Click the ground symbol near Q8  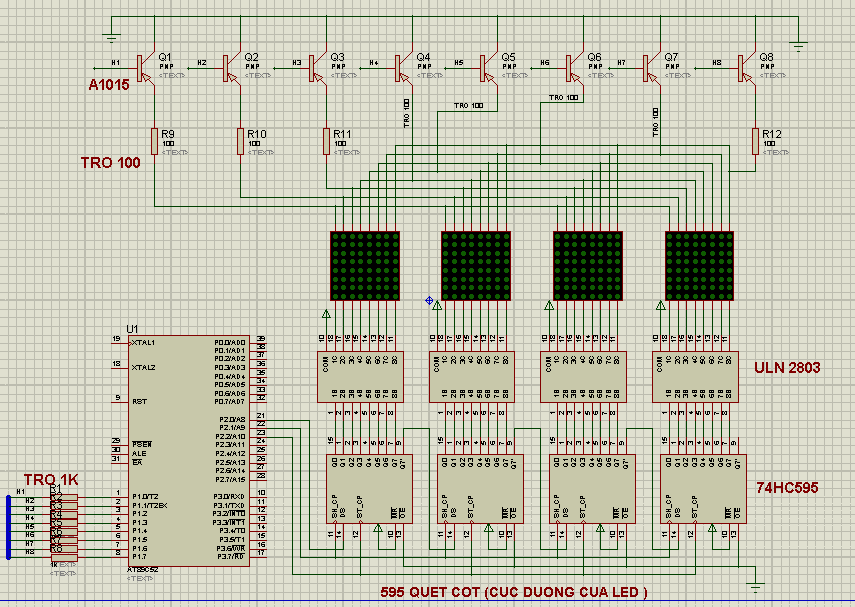point(798,46)
